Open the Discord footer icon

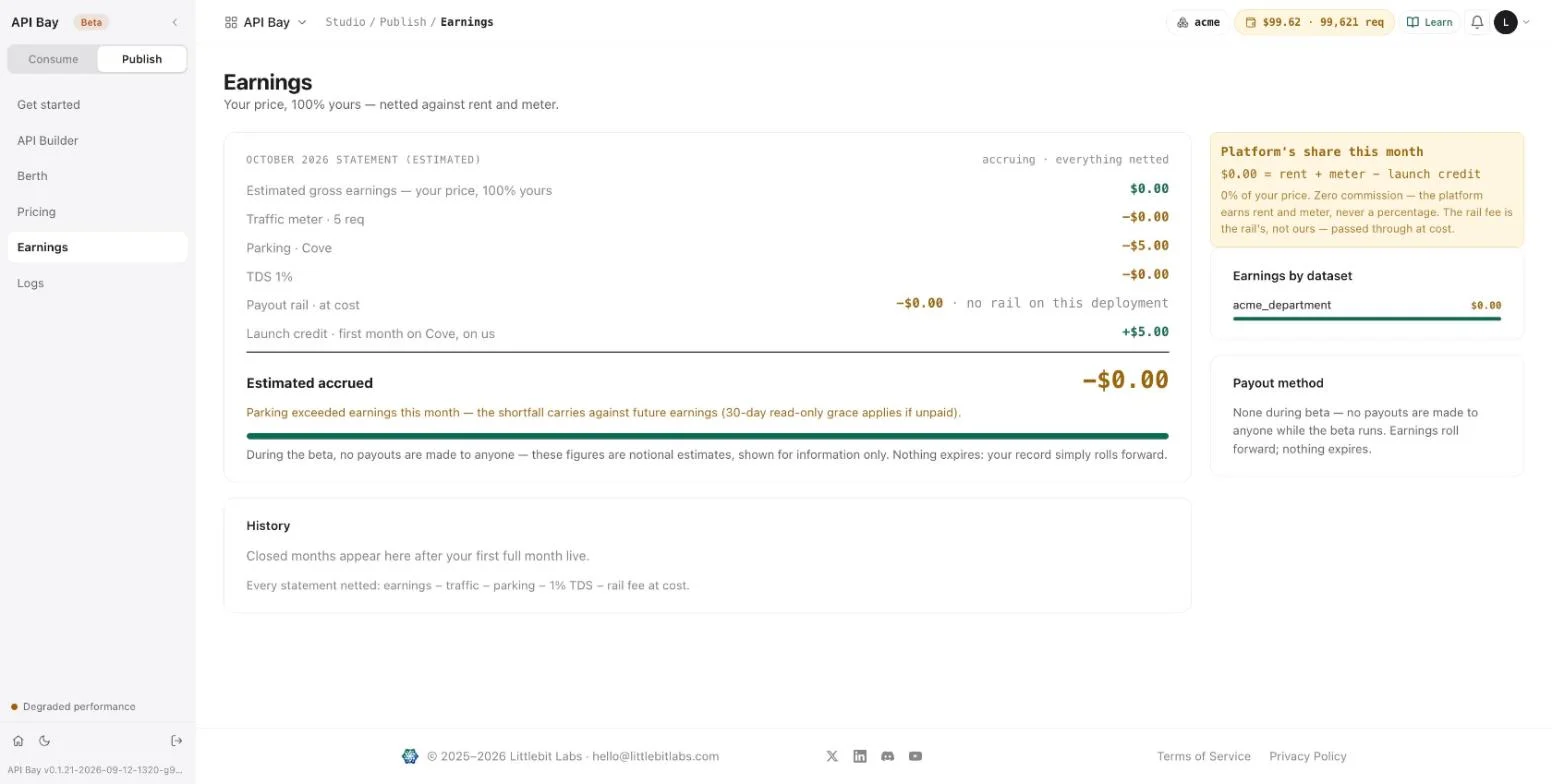click(x=887, y=756)
